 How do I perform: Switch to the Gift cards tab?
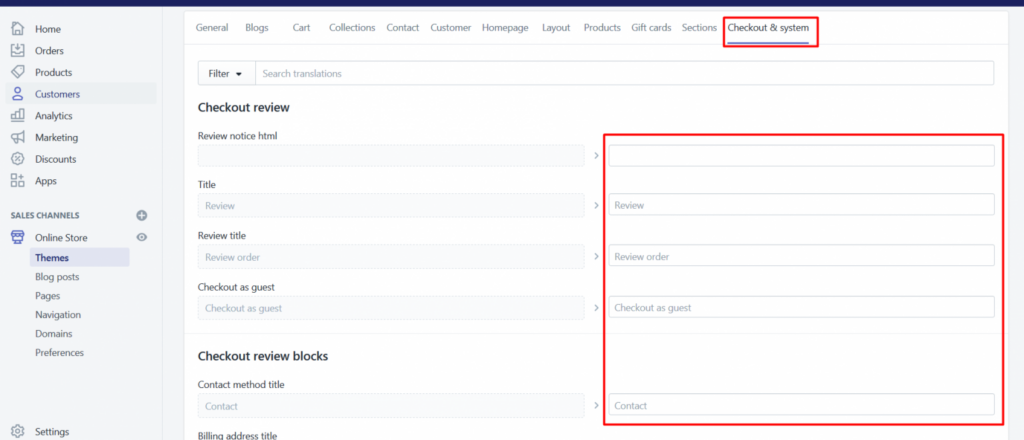pos(651,28)
